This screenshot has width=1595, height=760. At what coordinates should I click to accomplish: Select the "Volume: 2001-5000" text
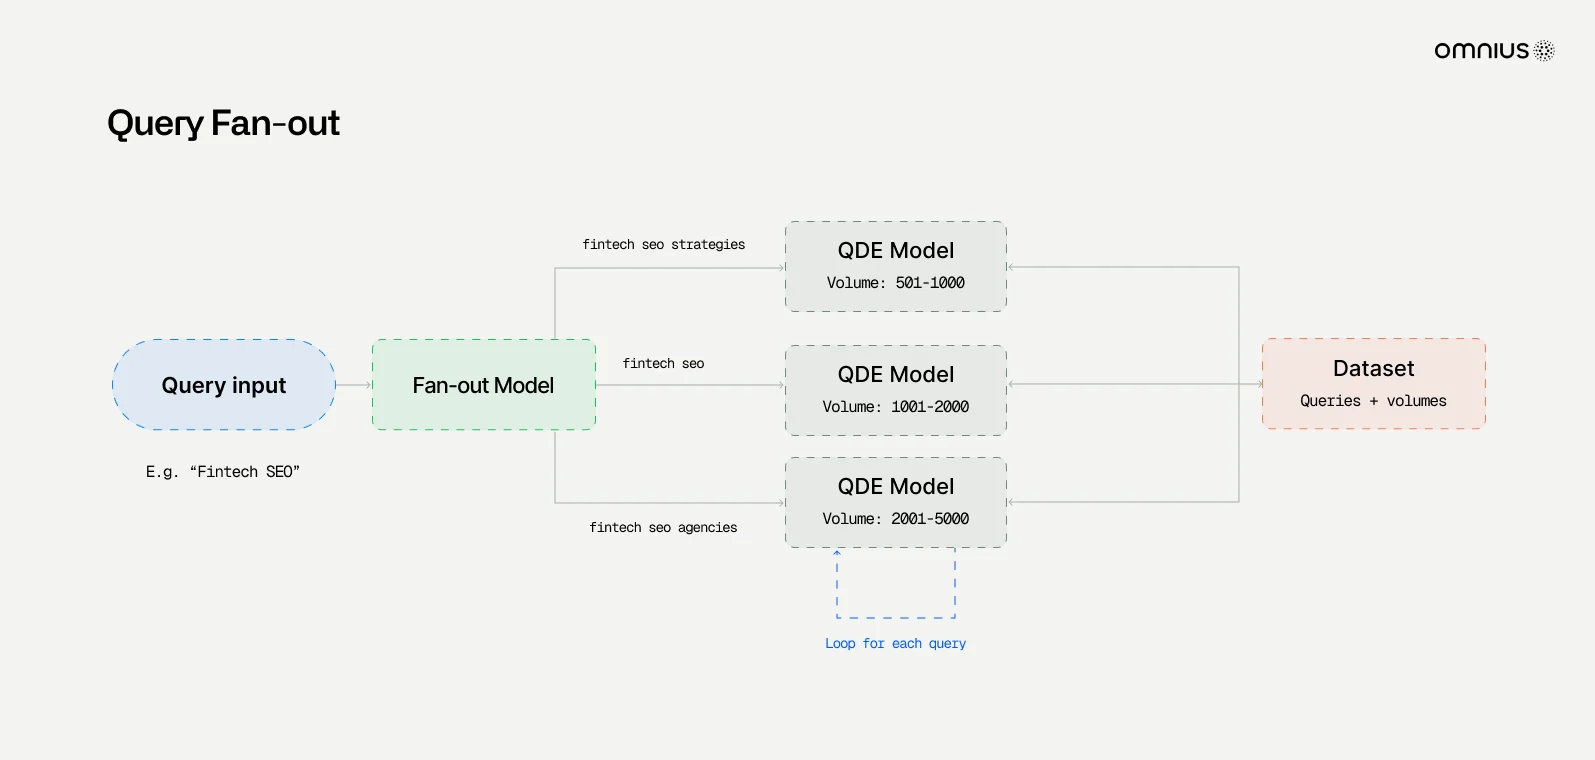(x=895, y=519)
